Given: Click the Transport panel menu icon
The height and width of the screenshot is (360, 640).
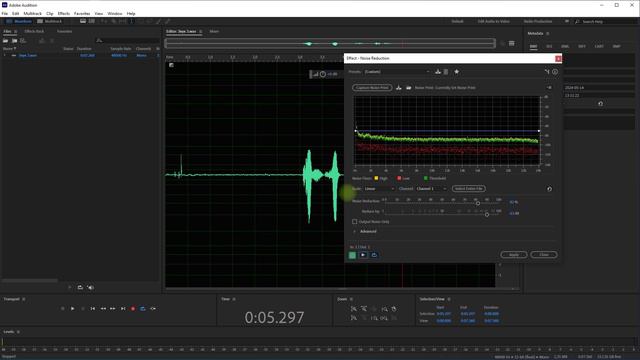Looking at the screenshot, I should [x=24, y=299].
